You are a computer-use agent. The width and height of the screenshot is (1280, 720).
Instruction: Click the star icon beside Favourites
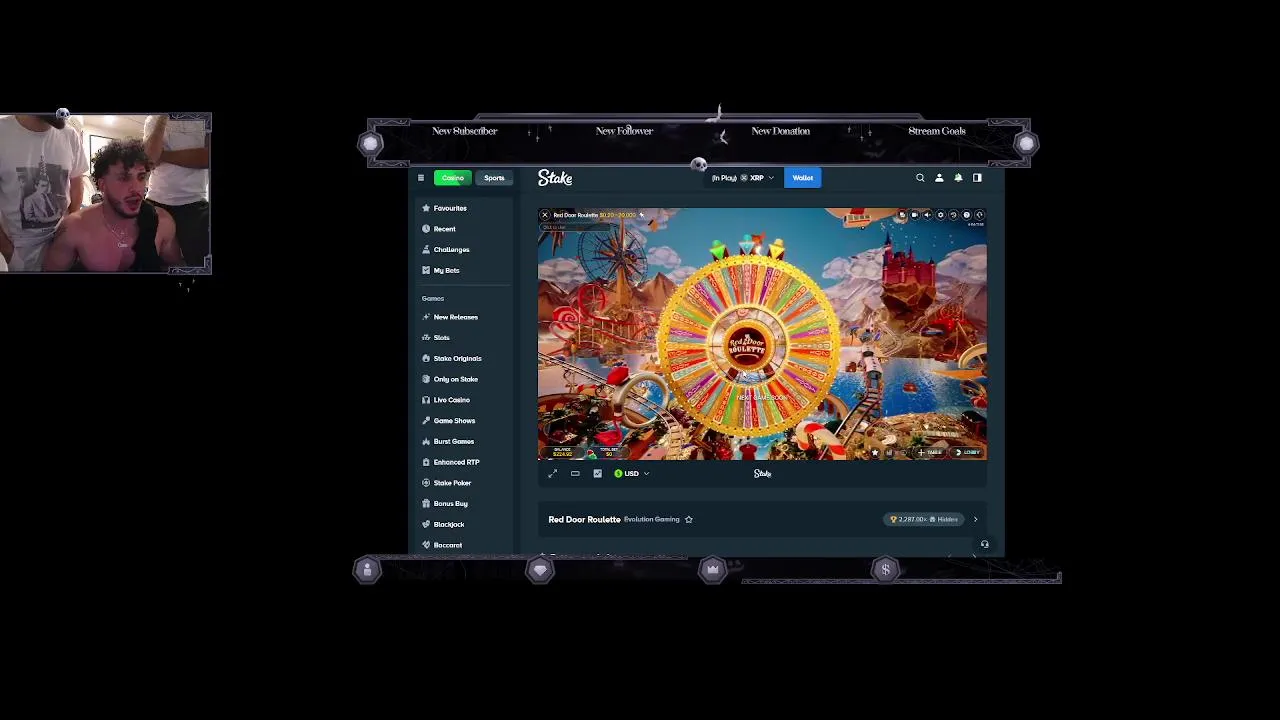pyautogui.click(x=426, y=208)
